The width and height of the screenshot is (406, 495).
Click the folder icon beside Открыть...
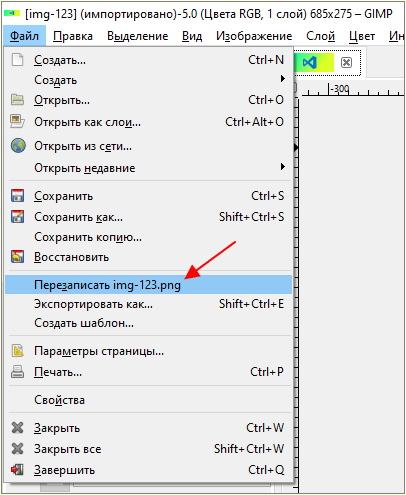coord(17,100)
